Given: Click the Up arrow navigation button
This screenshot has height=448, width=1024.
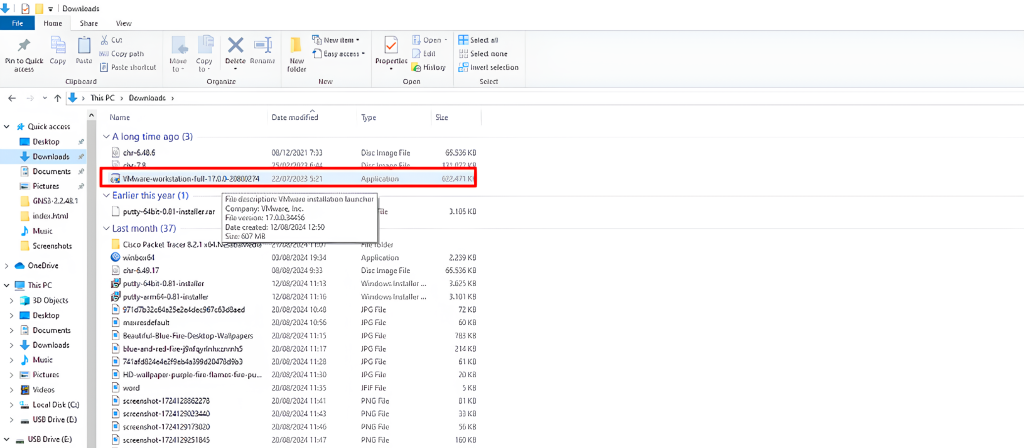Looking at the screenshot, I should pos(57,98).
